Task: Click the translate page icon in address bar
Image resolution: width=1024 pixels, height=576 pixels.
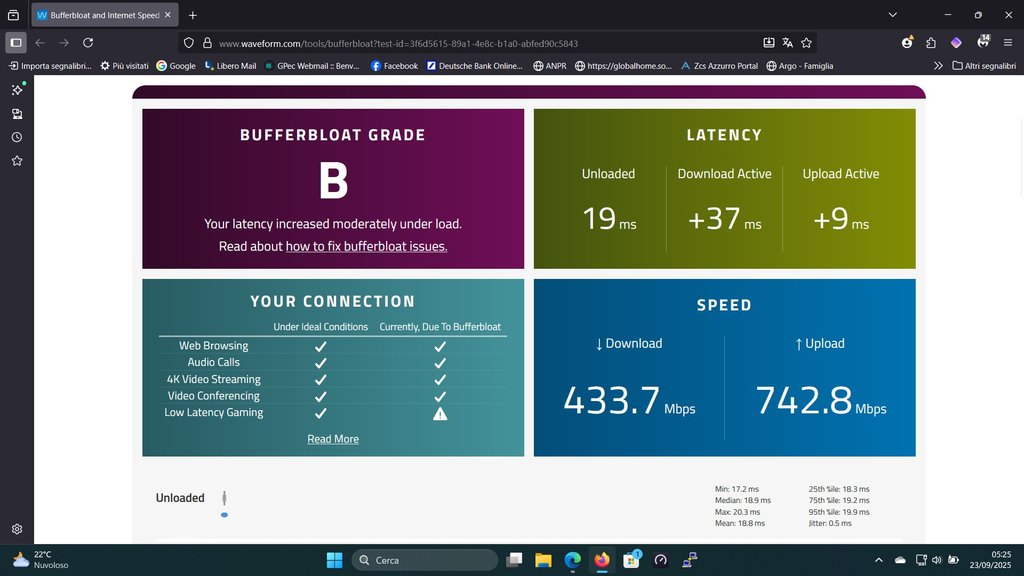Action: [787, 43]
